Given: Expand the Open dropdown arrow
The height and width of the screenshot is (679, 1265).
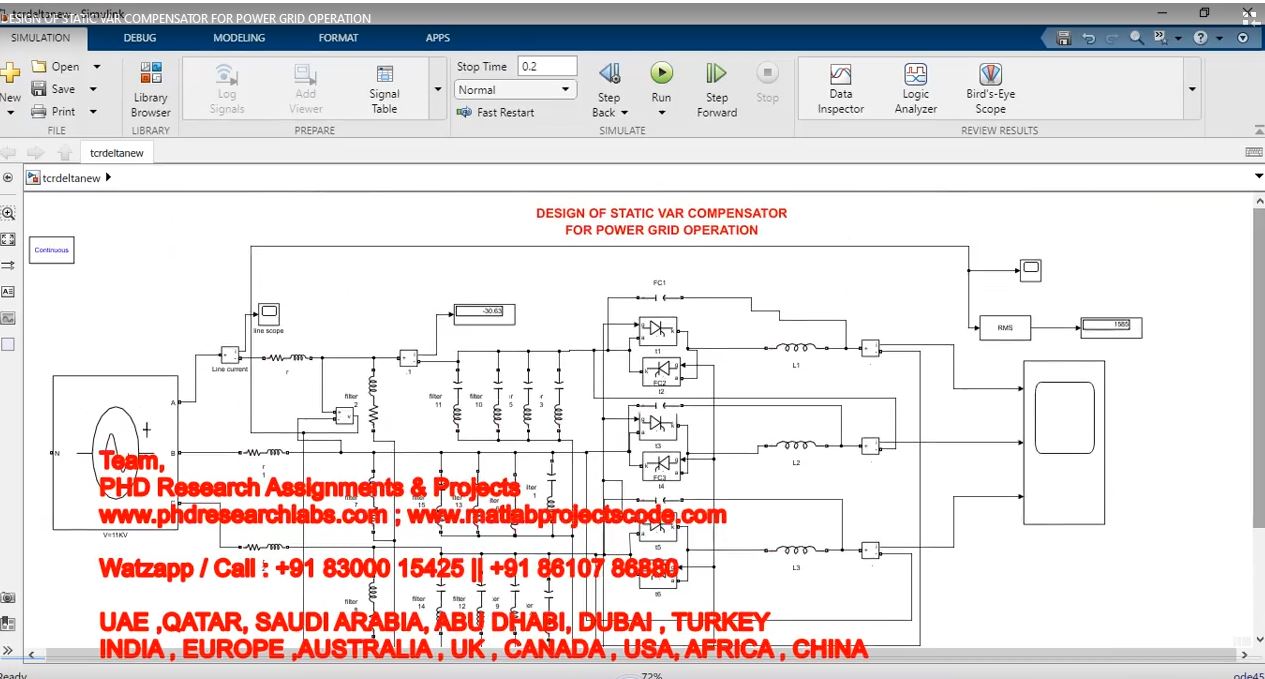Looking at the screenshot, I should point(97,67).
